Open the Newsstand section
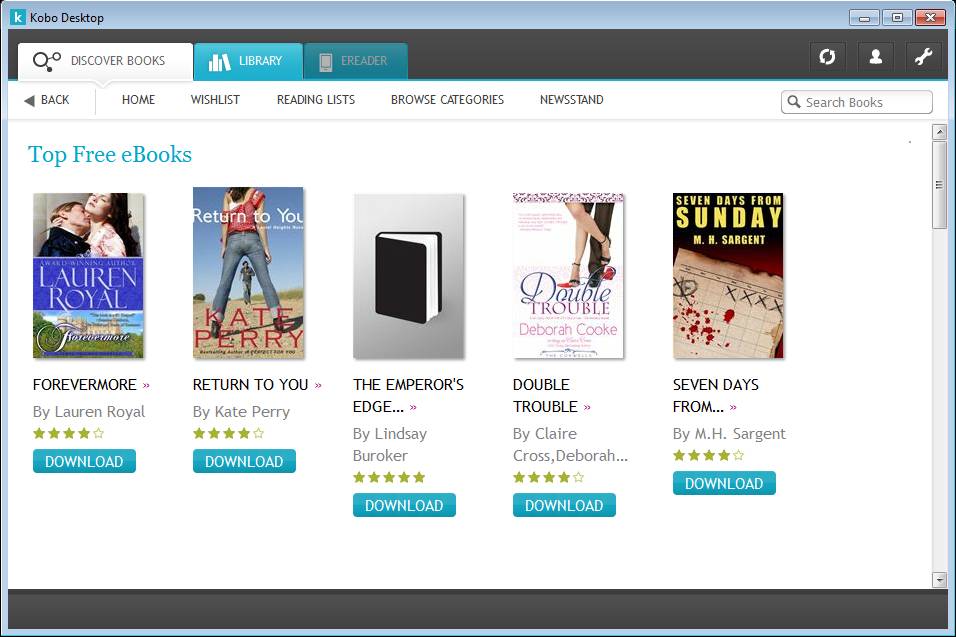The height and width of the screenshot is (637, 956). coord(572,99)
